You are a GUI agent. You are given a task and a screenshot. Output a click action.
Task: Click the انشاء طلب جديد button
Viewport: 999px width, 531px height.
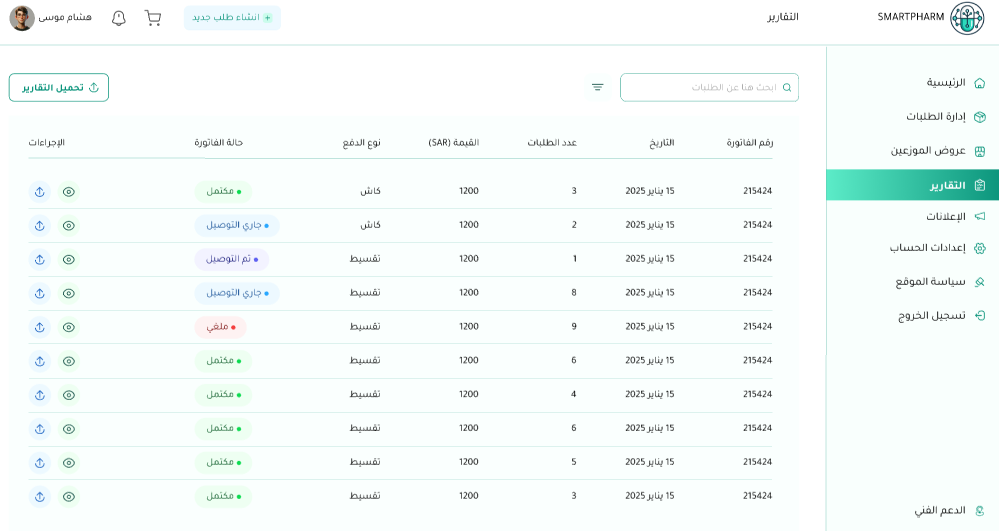pyautogui.click(x=232, y=18)
